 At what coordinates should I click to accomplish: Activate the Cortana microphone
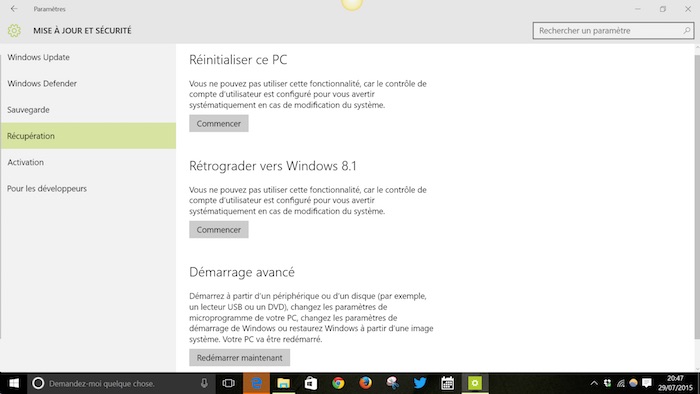tap(204, 383)
